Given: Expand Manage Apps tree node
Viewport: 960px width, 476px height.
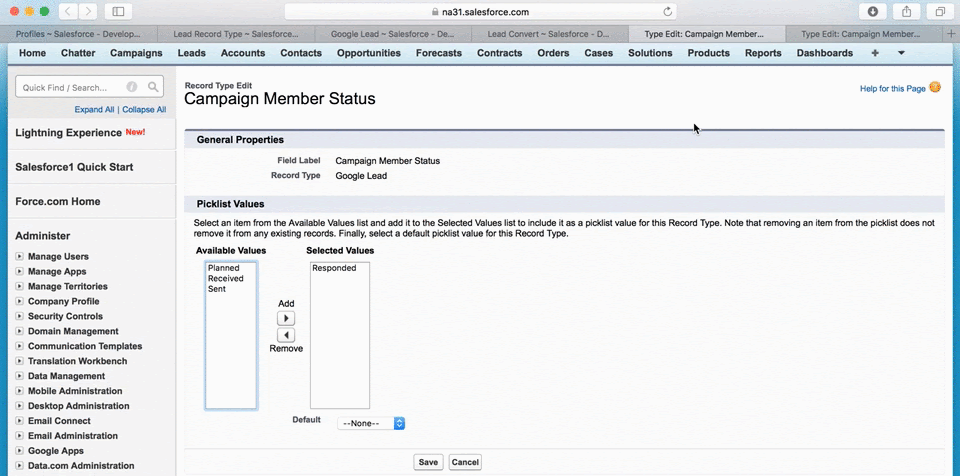Looking at the screenshot, I should 20,271.
